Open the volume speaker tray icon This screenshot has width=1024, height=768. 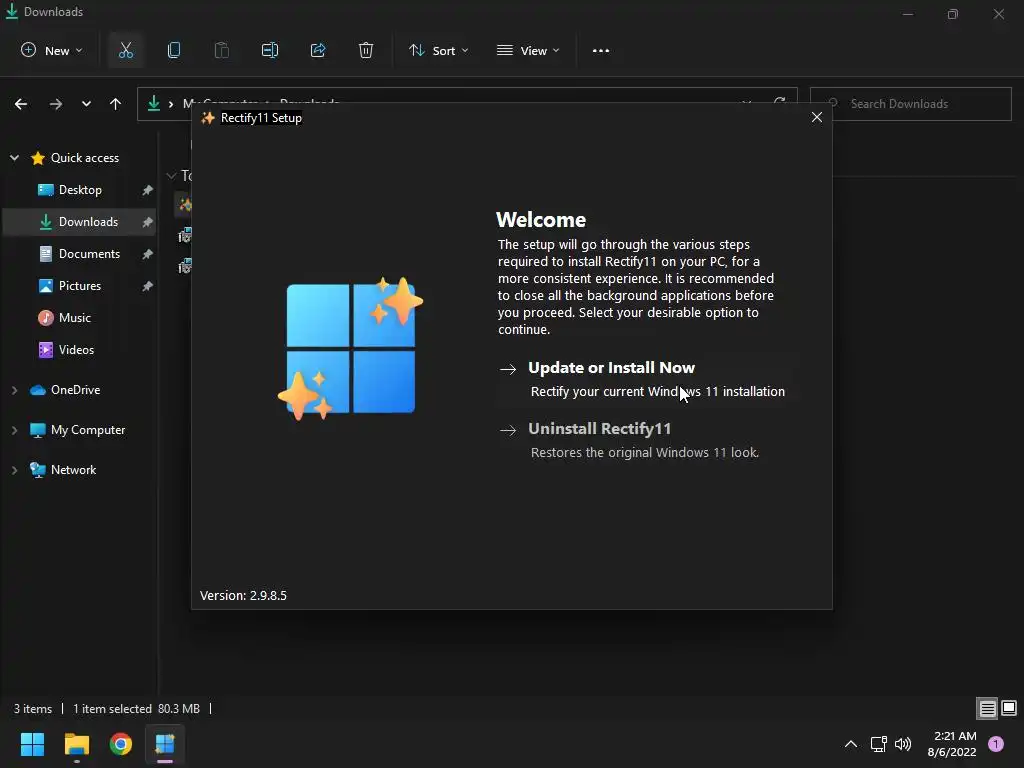[903, 744]
